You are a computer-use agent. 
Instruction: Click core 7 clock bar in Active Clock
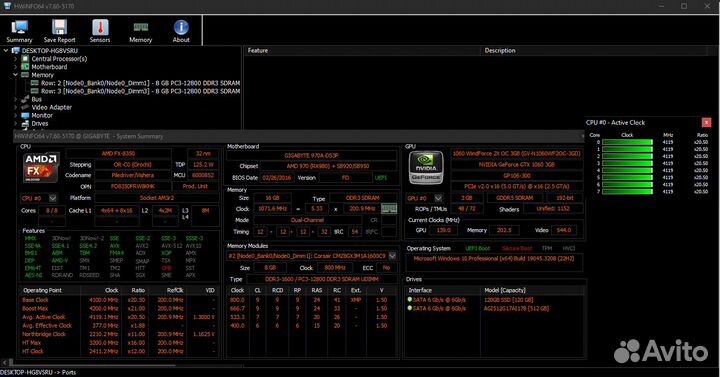click(x=627, y=191)
